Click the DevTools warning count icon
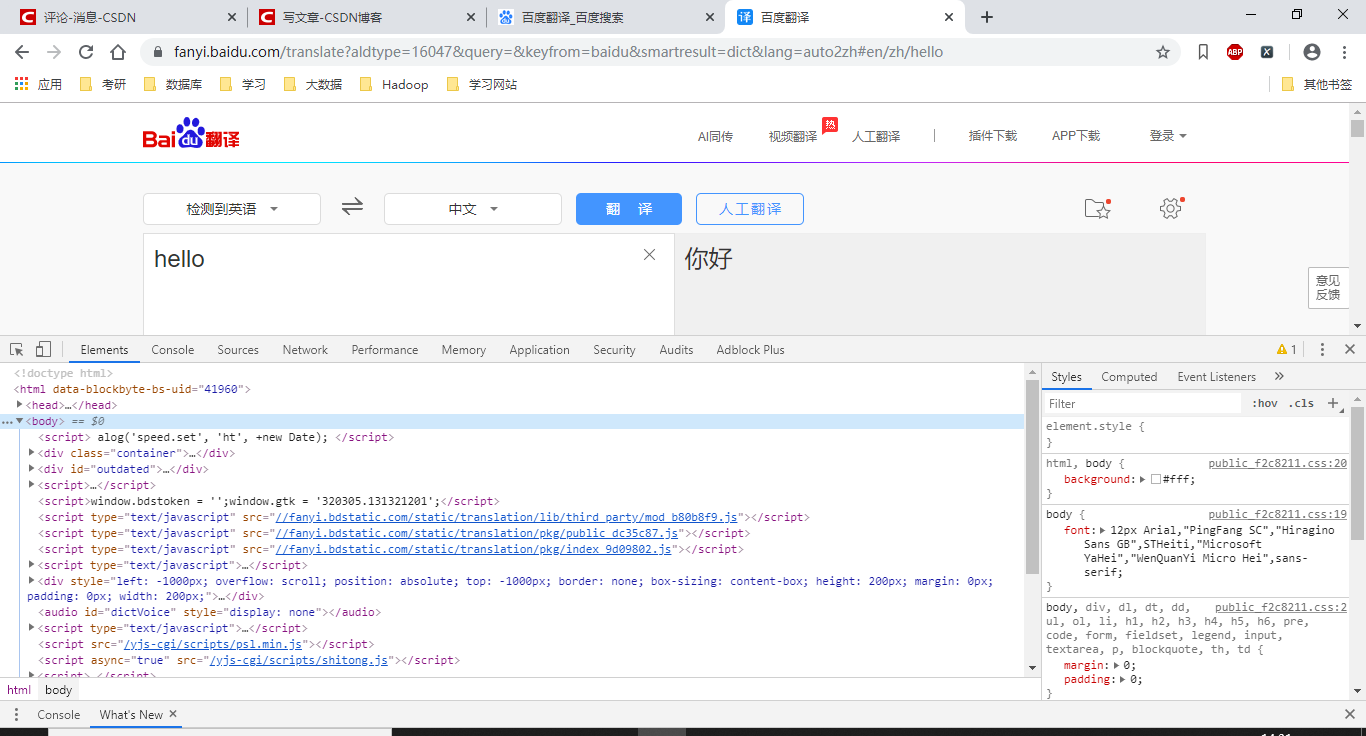This screenshot has height=736, width=1366. click(x=1286, y=349)
